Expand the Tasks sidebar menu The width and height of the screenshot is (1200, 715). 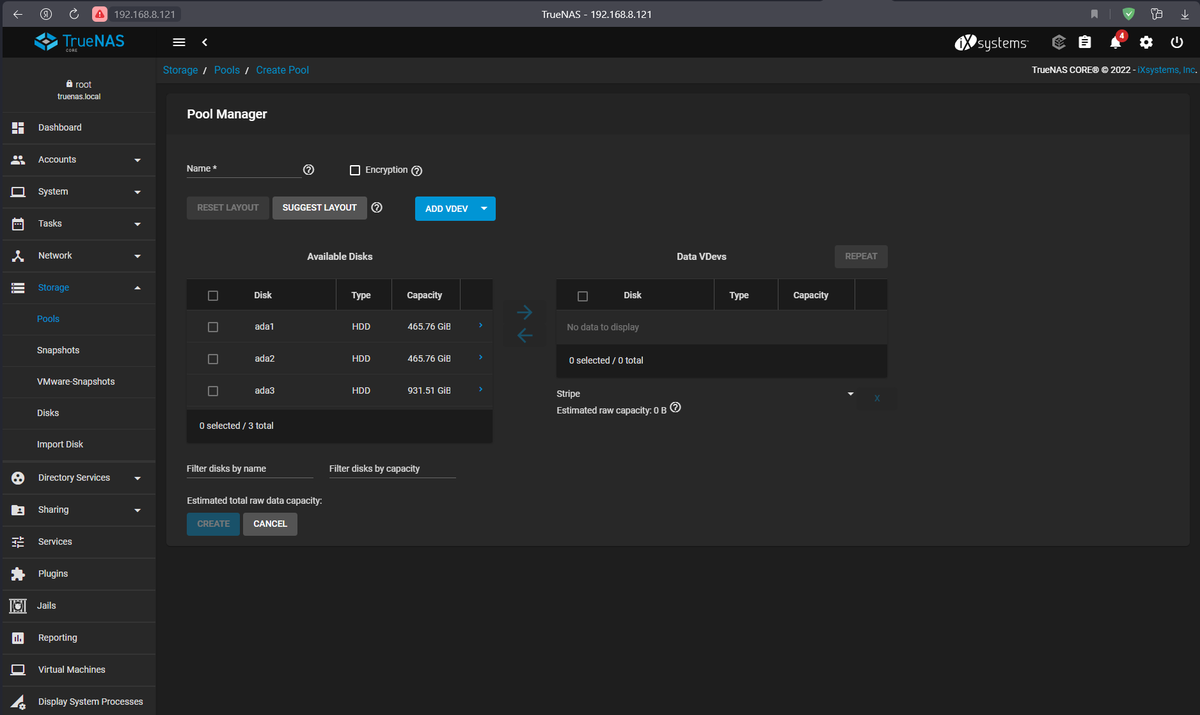[137, 224]
